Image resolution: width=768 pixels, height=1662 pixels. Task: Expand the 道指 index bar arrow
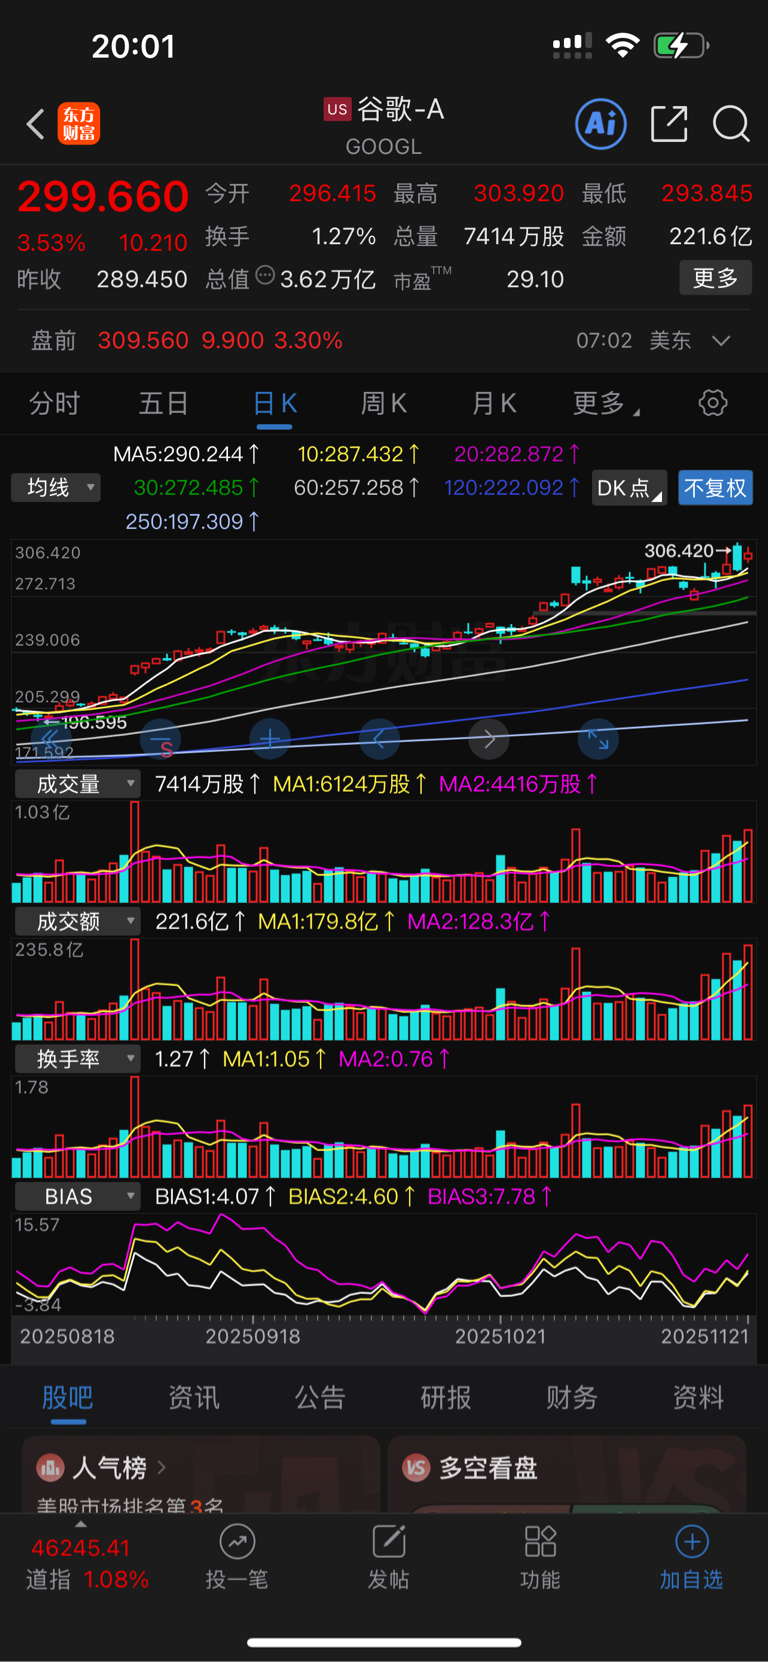point(81,1525)
